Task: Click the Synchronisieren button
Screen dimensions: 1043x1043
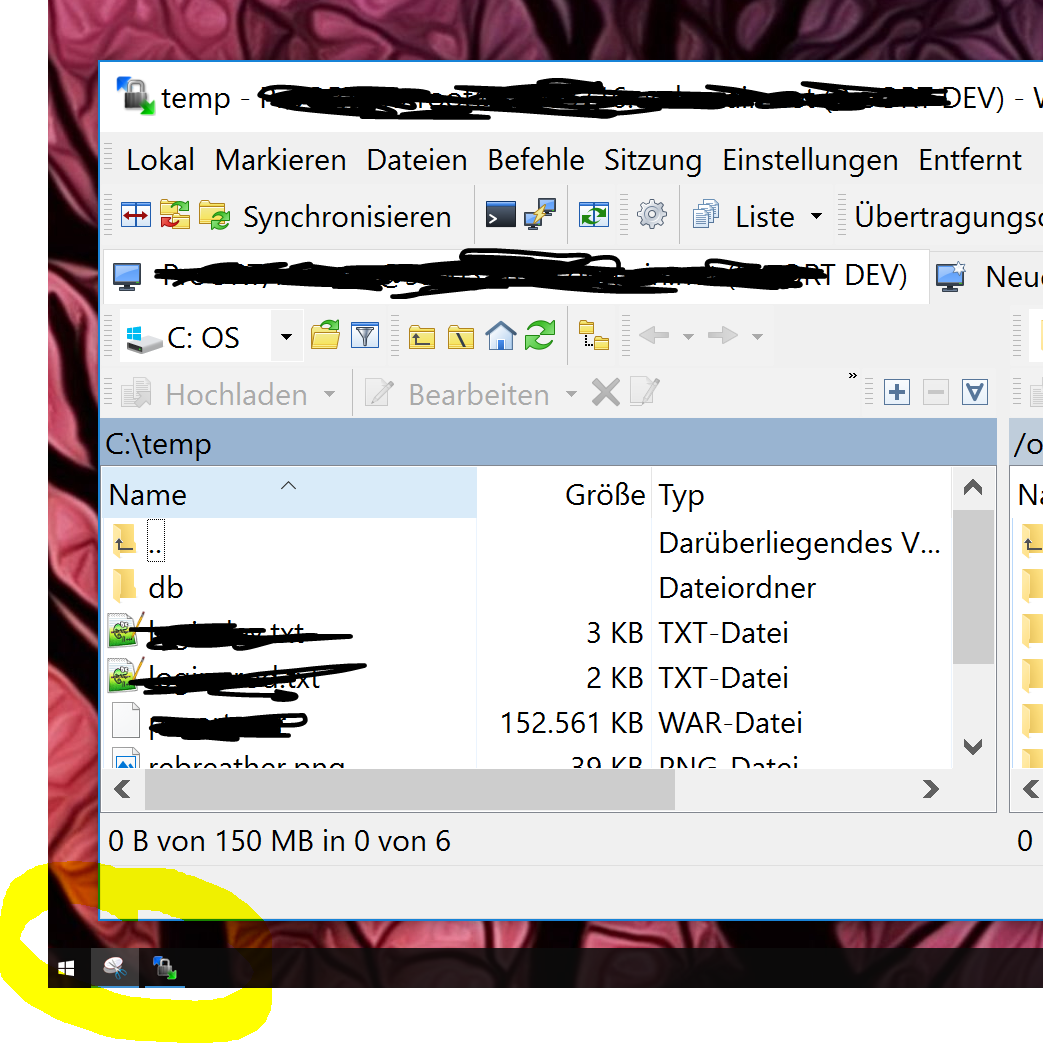Action: (x=346, y=217)
